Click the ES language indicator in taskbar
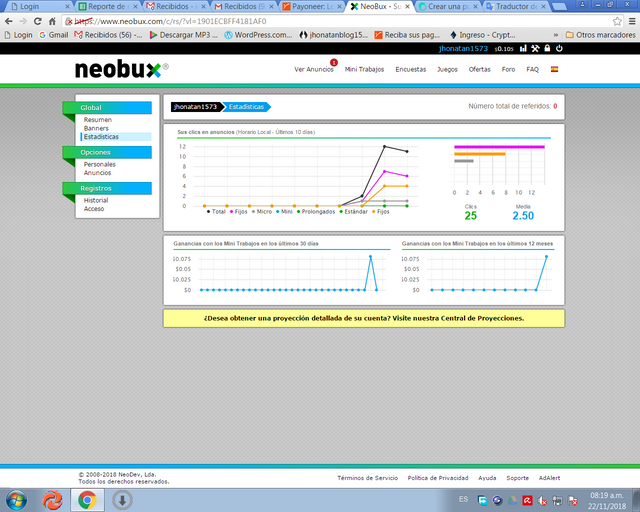The width and height of the screenshot is (640, 512). click(x=463, y=499)
